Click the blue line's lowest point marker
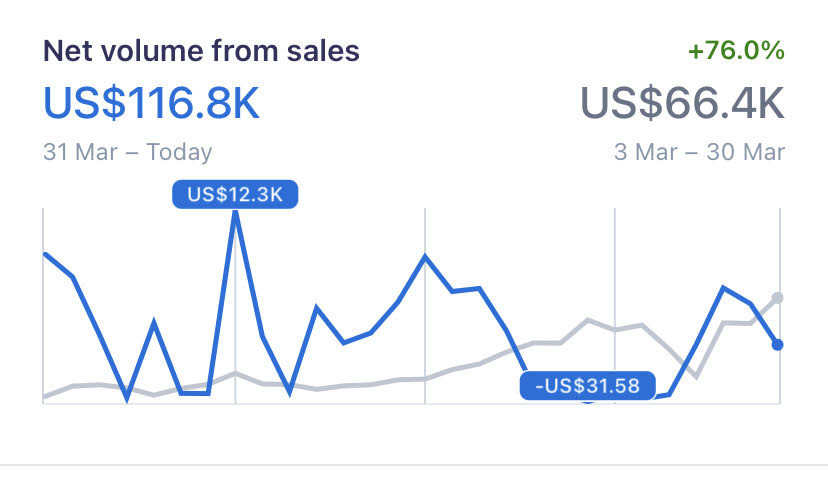 pyautogui.click(x=588, y=400)
